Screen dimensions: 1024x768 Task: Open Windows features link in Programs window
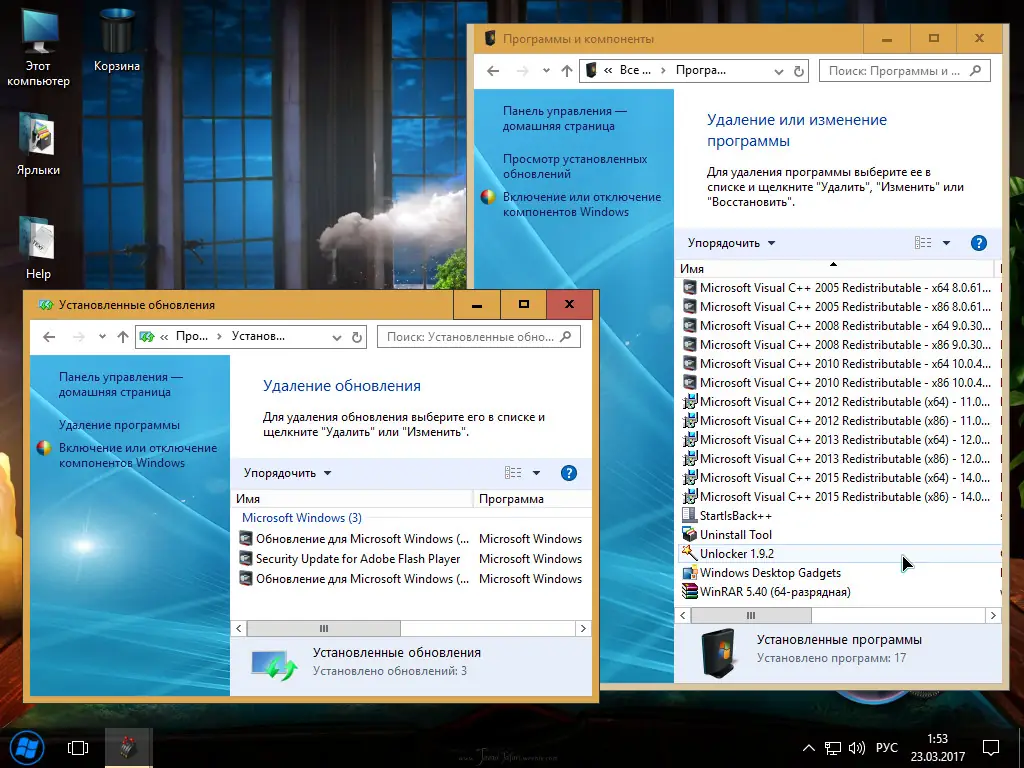581,204
